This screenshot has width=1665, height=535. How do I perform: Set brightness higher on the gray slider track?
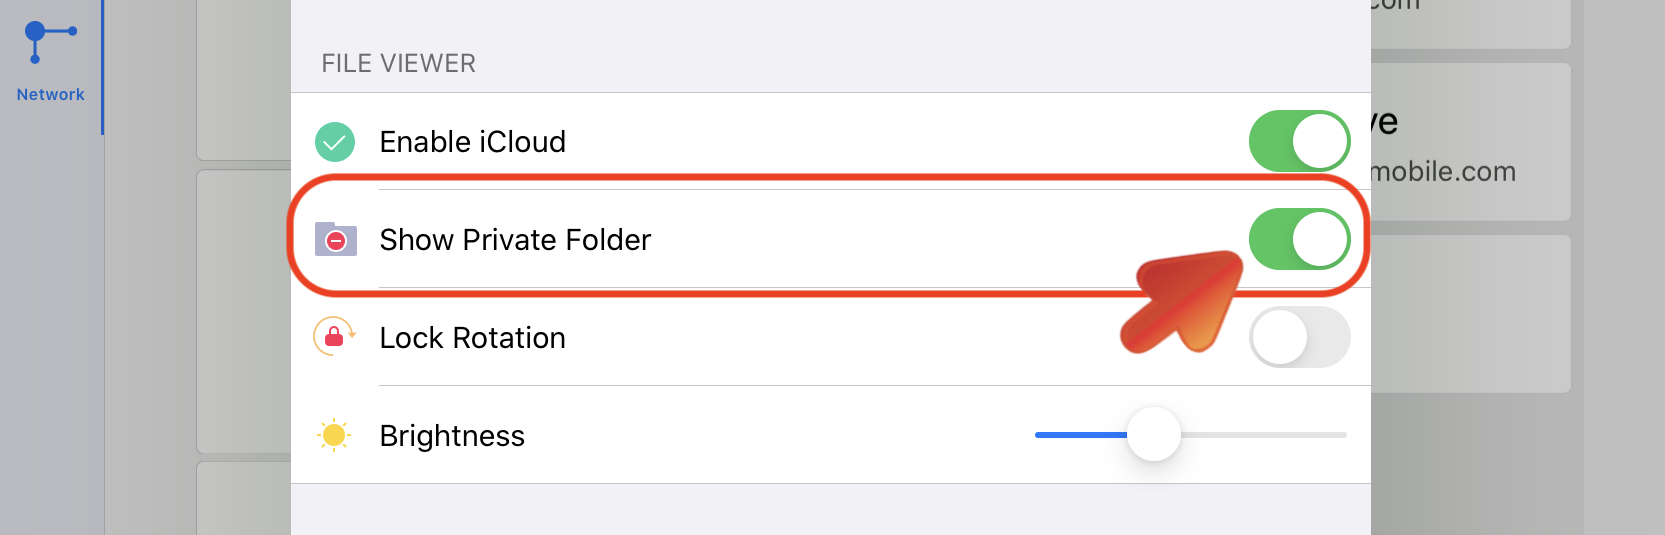tap(1264, 435)
